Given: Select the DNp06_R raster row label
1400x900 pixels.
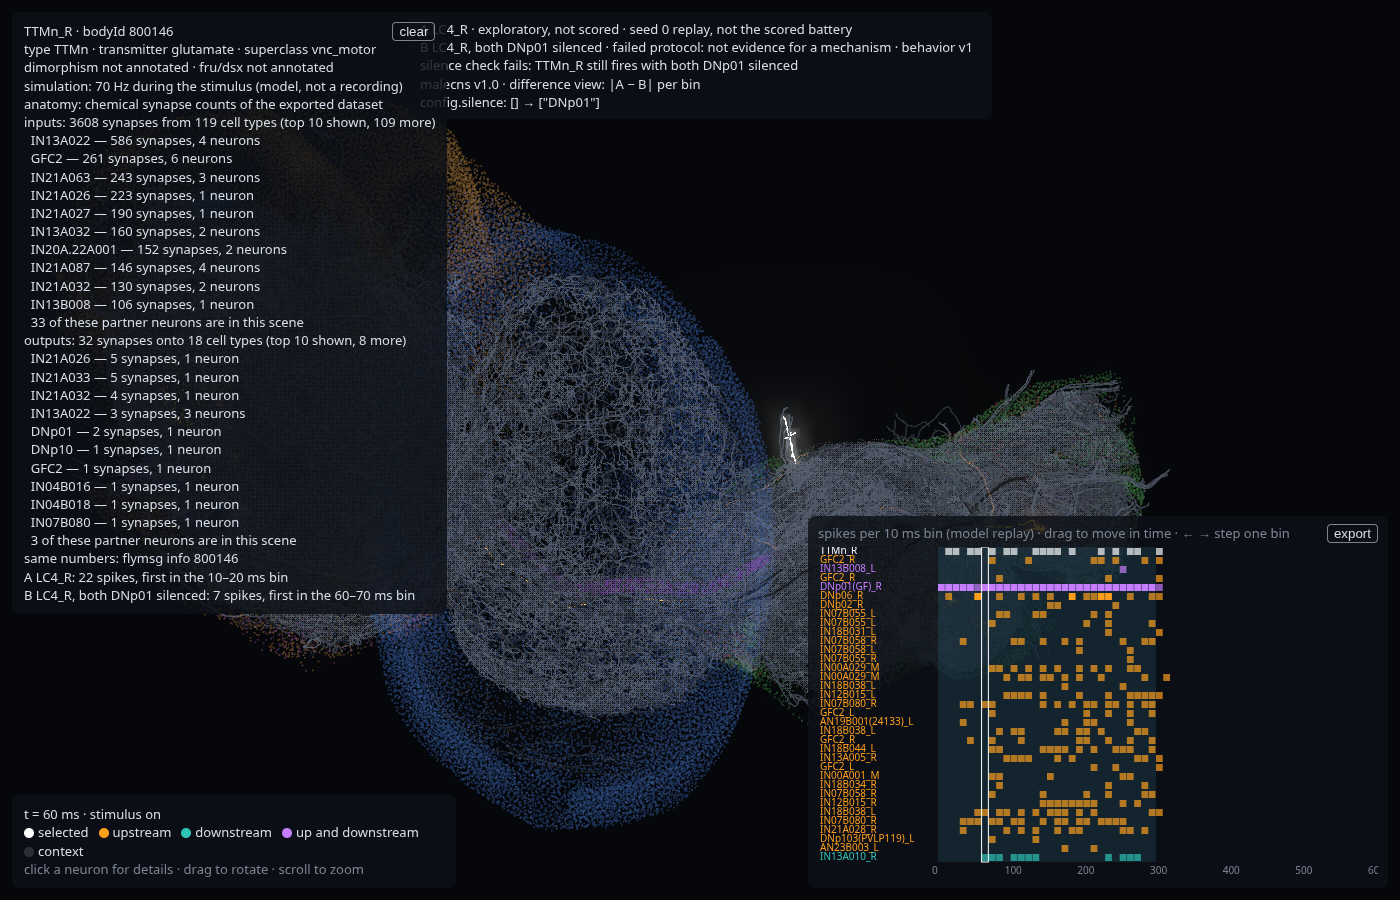Looking at the screenshot, I should pos(841,596).
